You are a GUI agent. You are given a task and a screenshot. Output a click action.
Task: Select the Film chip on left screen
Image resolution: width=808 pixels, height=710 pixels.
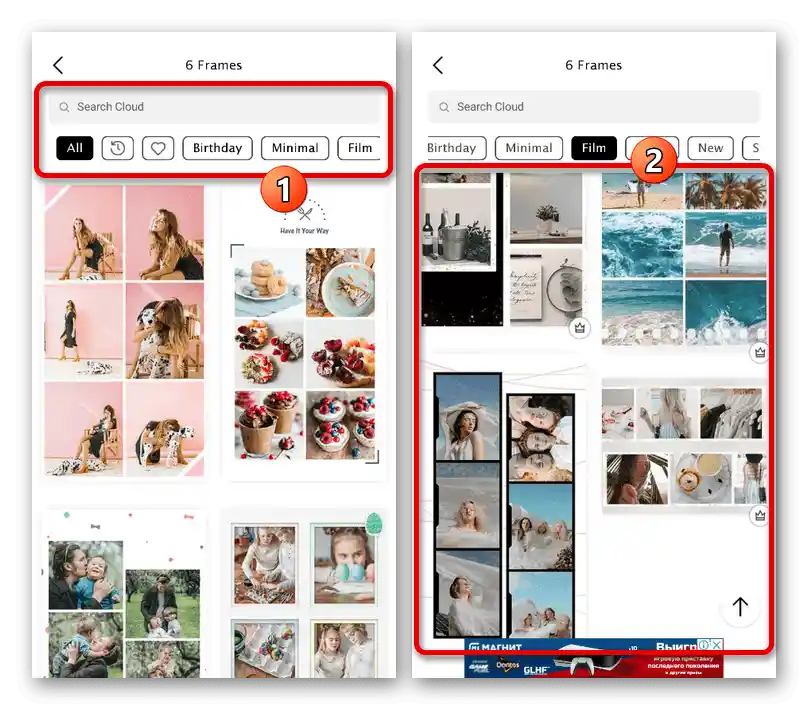pos(359,148)
